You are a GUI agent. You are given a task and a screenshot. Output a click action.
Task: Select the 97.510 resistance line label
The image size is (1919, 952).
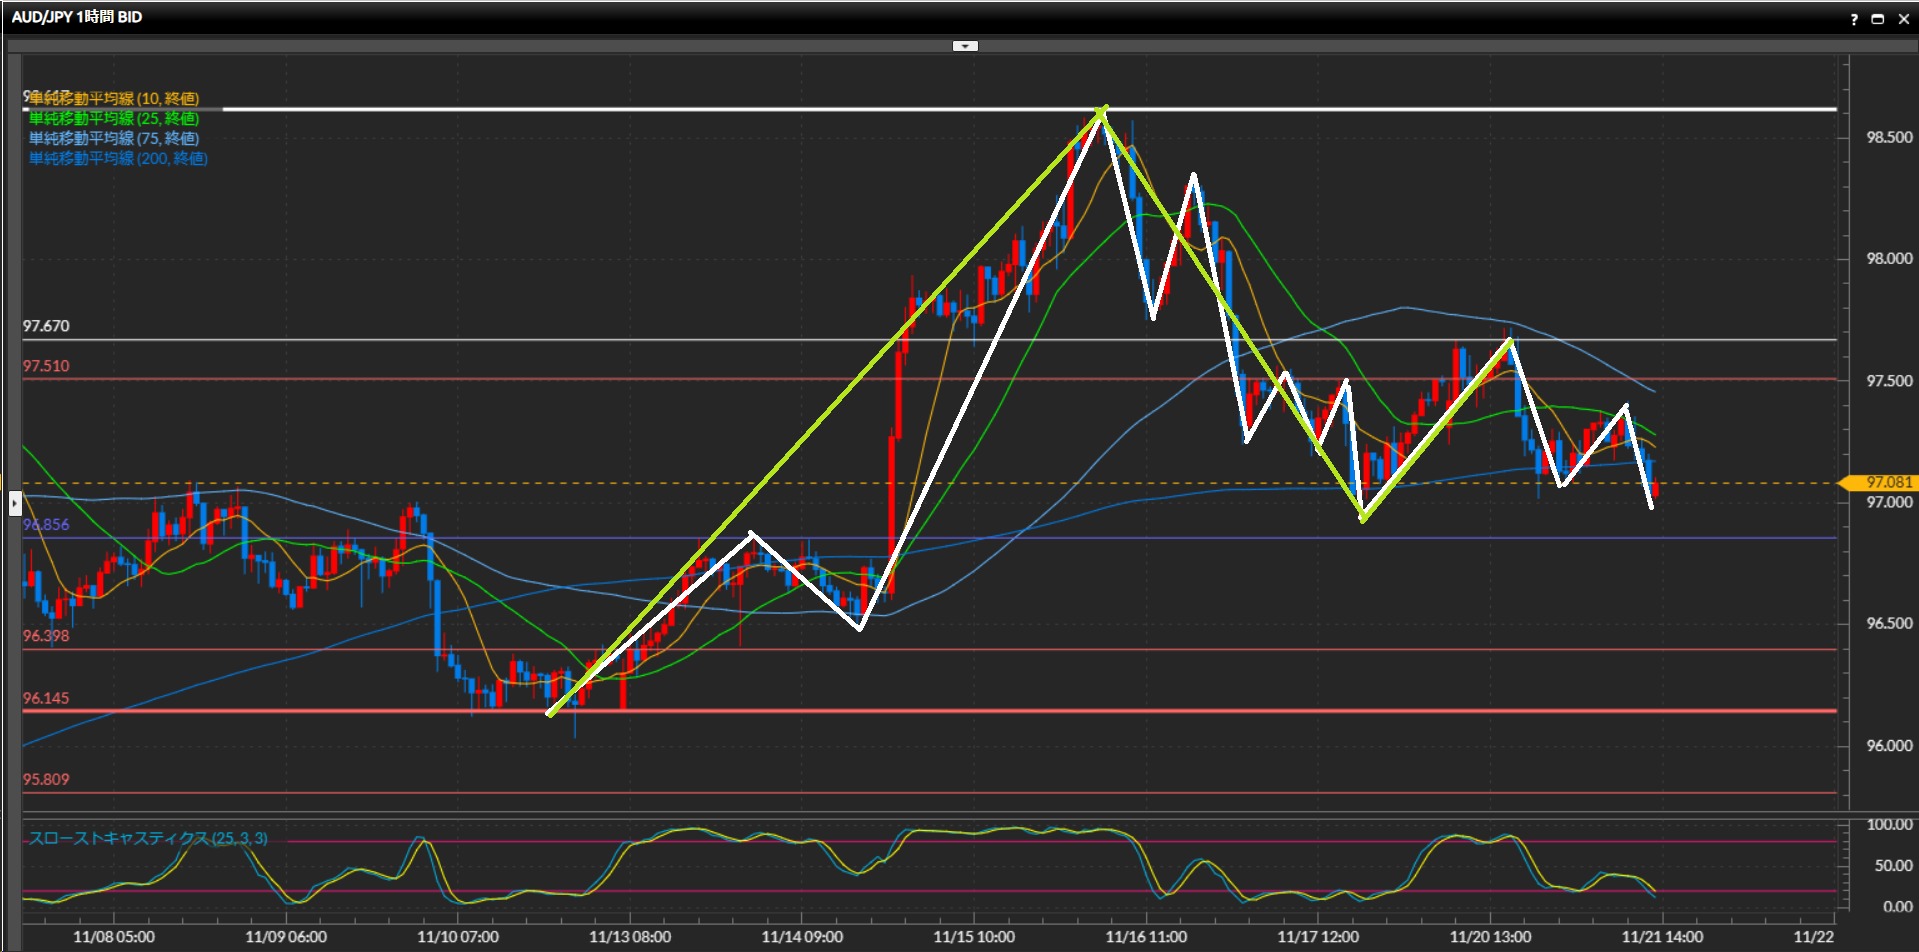click(46, 366)
